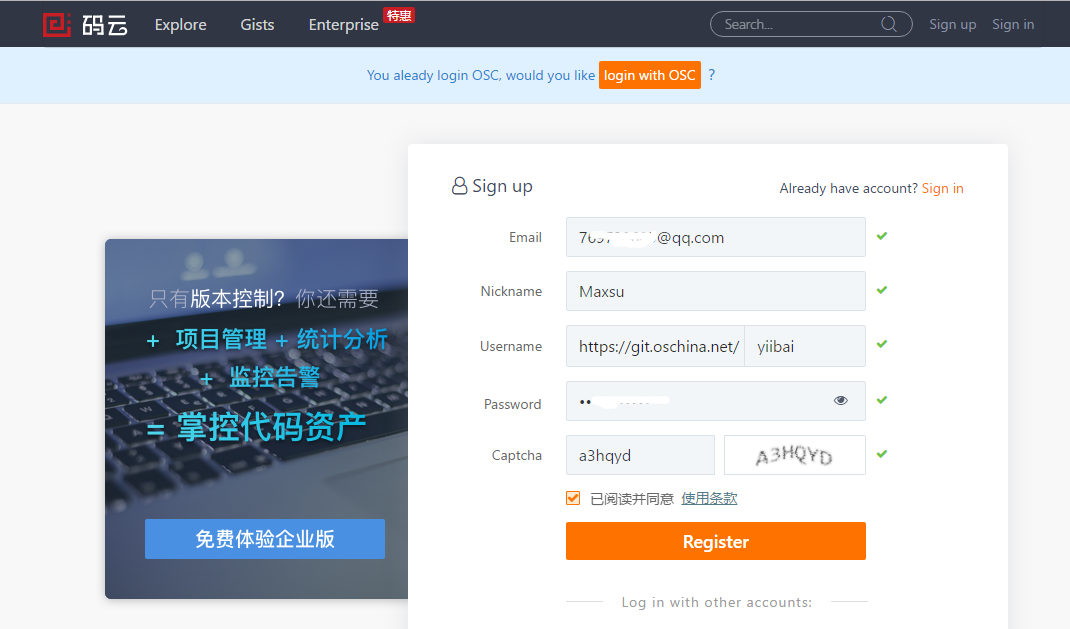The height and width of the screenshot is (629, 1070).
Task: Click the Username validation checkmark
Action: 882,344
